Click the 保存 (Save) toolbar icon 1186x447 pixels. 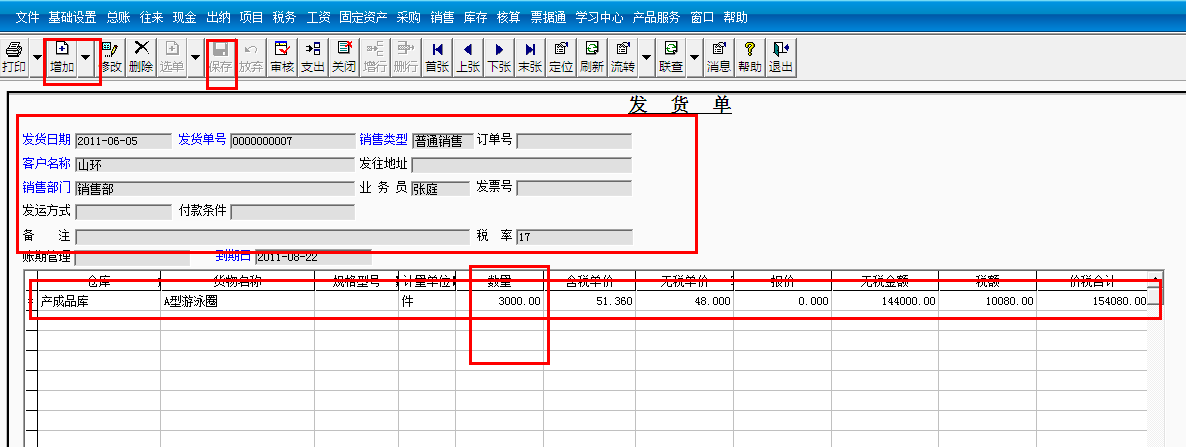point(221,57)
